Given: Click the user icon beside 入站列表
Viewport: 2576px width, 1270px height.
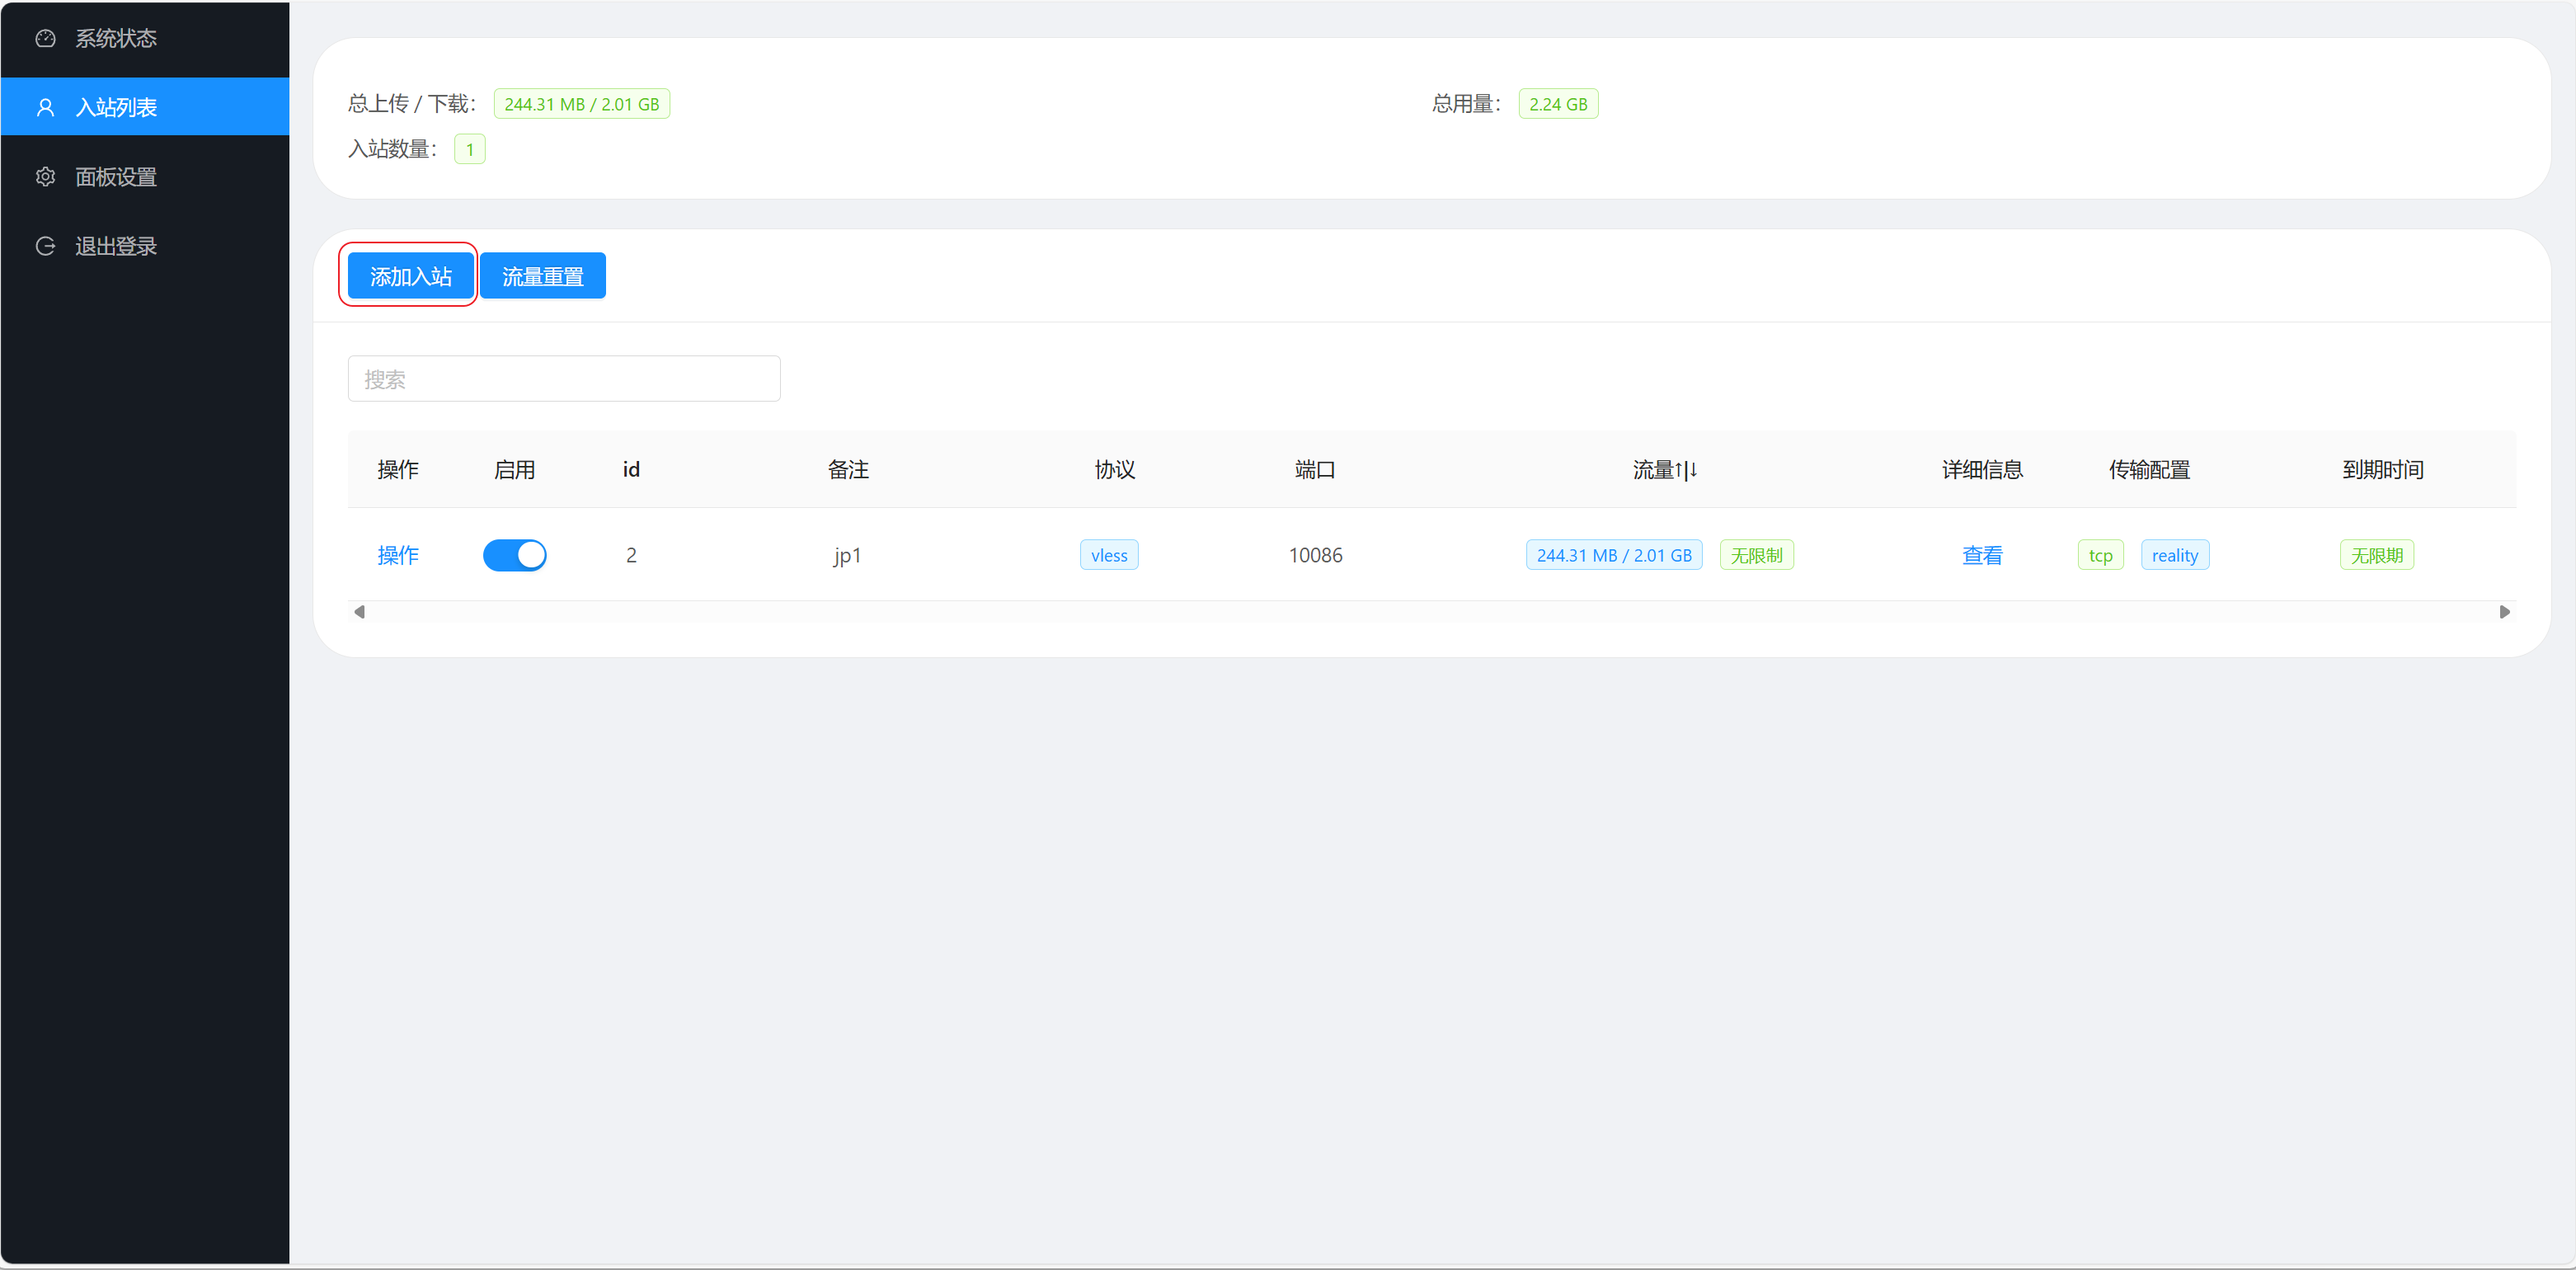Looking at the screenshot, I should point(45,107).
